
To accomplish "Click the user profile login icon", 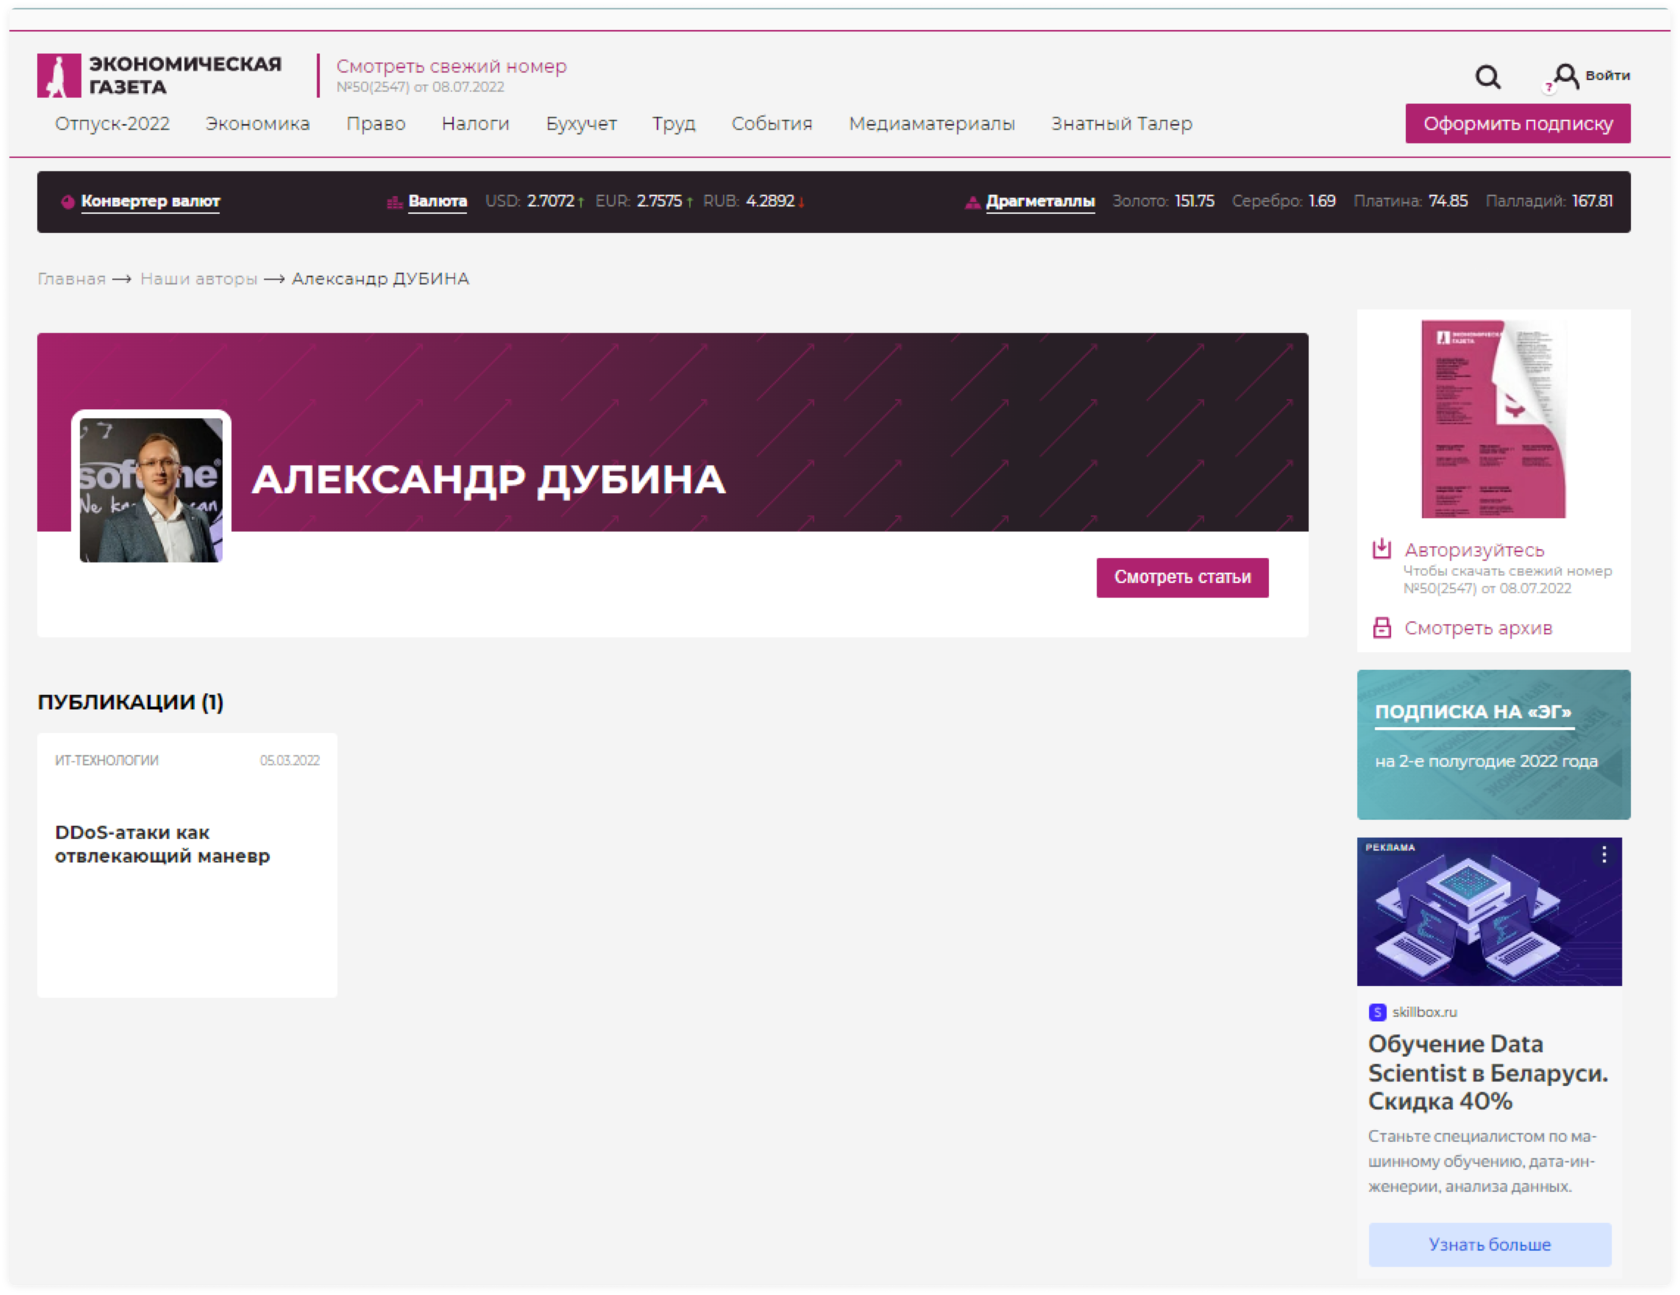I will point(1565,76).
